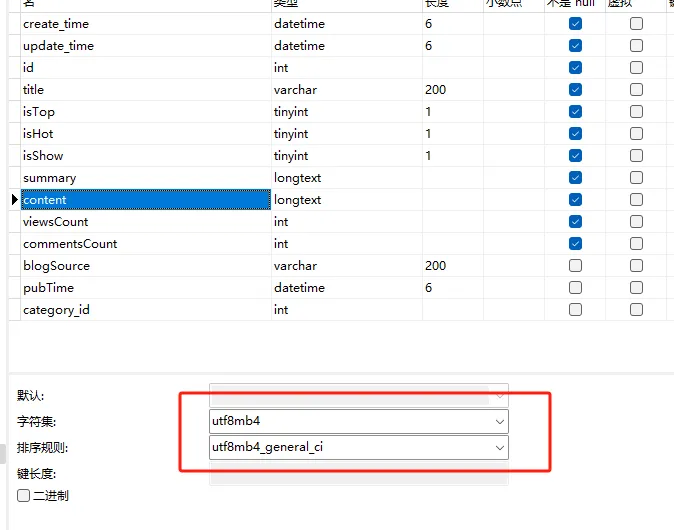This screenshot has height=530, width=674.
Task: Check the virtual checkbox in create_time row
Action: click(x=636, y=24)
